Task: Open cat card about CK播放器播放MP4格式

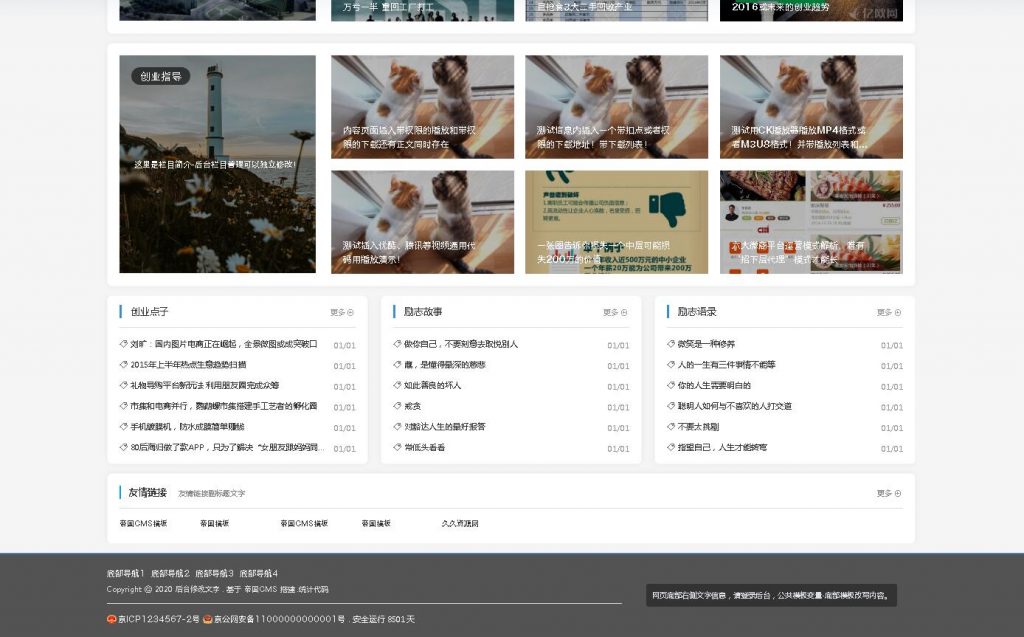Action: click(x=811, y=107)
